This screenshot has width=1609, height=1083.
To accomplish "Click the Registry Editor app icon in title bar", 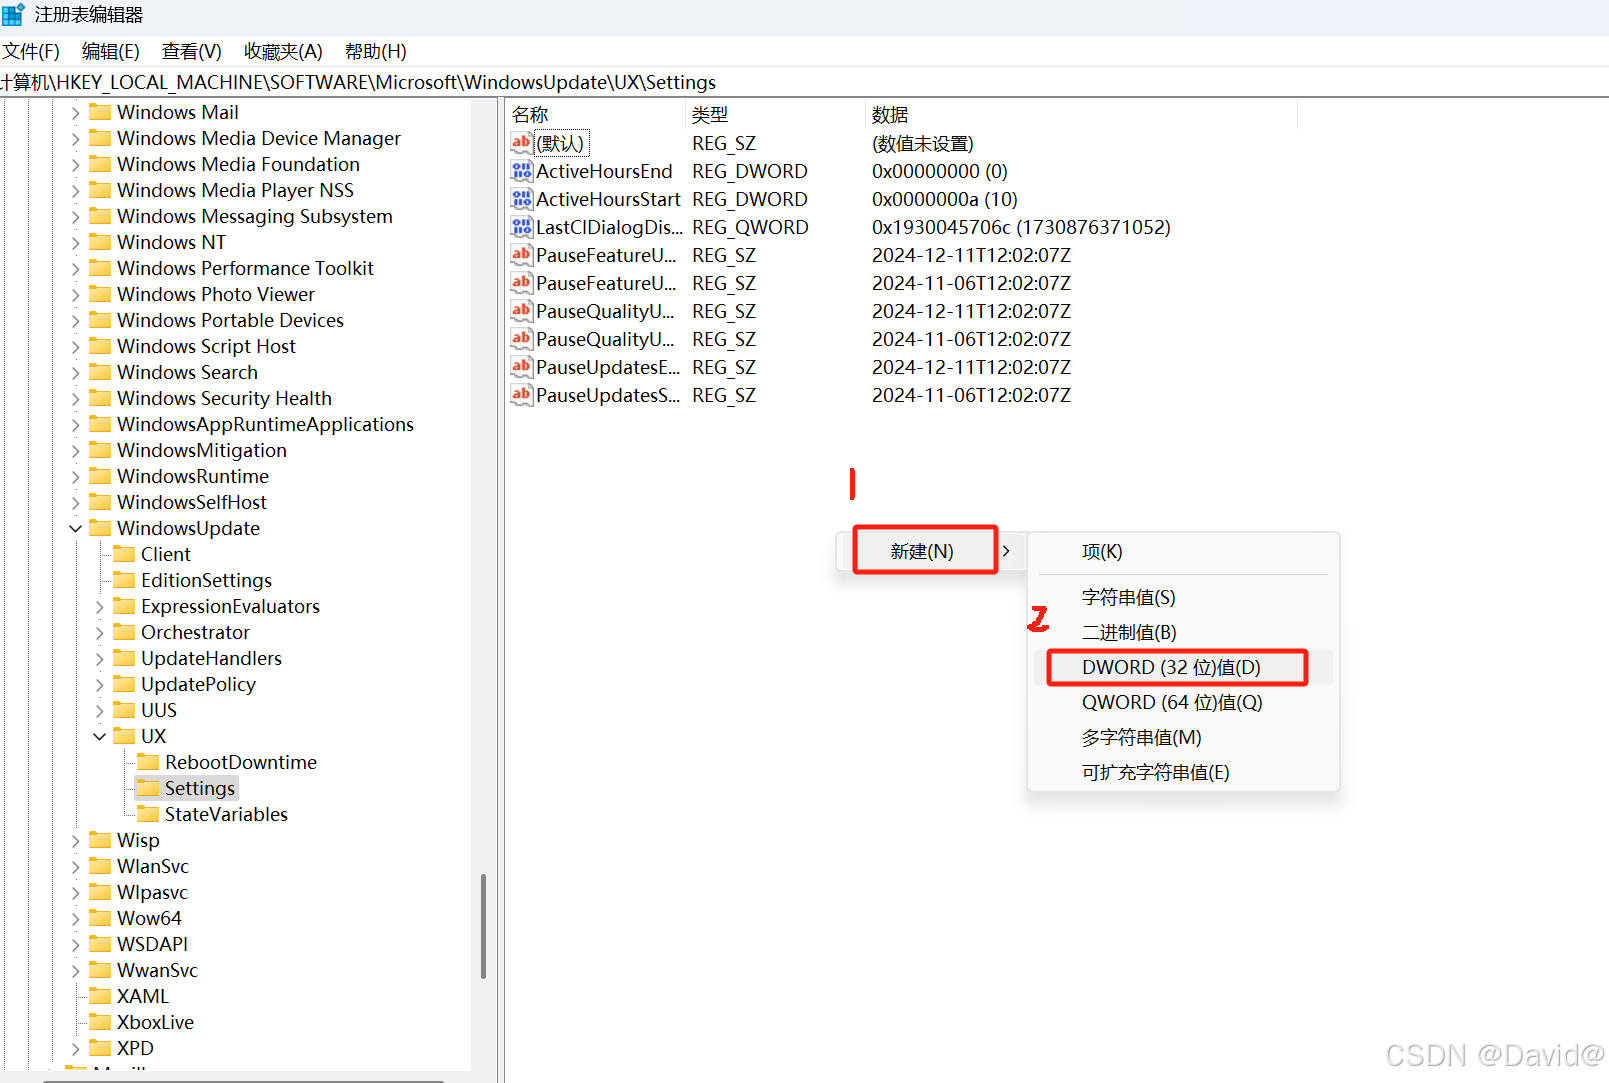I will (x=13, y=14).
